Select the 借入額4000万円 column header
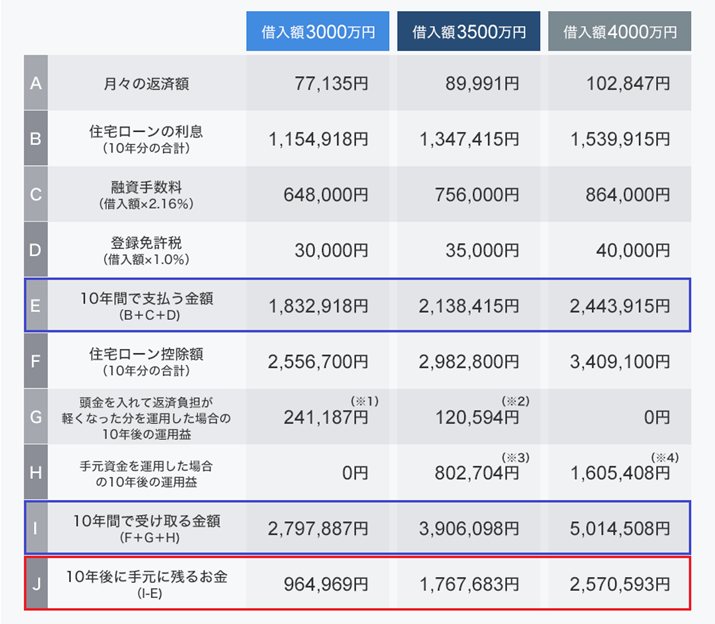Image resolution: width=715 pixels, height=624 pixels. point(620,31)
